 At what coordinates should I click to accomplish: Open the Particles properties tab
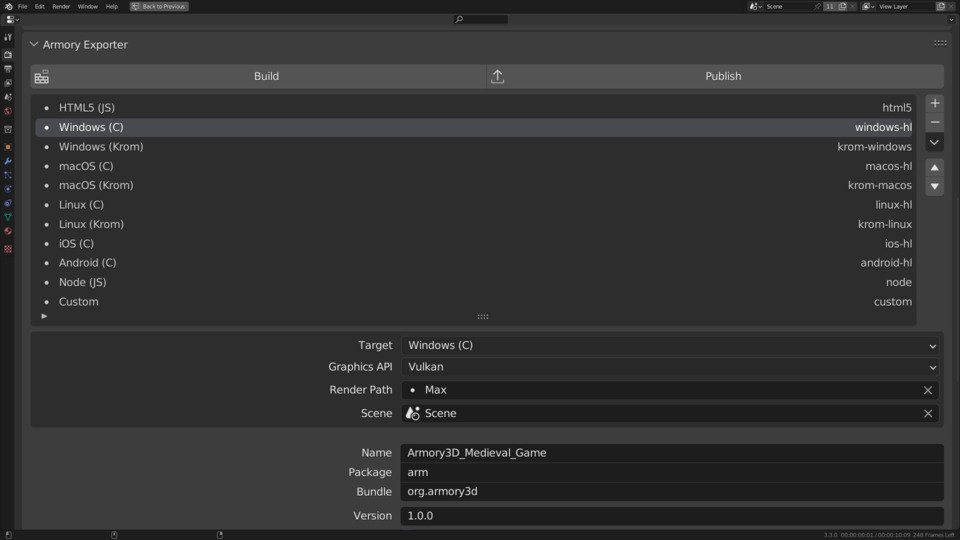pyautogui.click(x=8, y=176)
